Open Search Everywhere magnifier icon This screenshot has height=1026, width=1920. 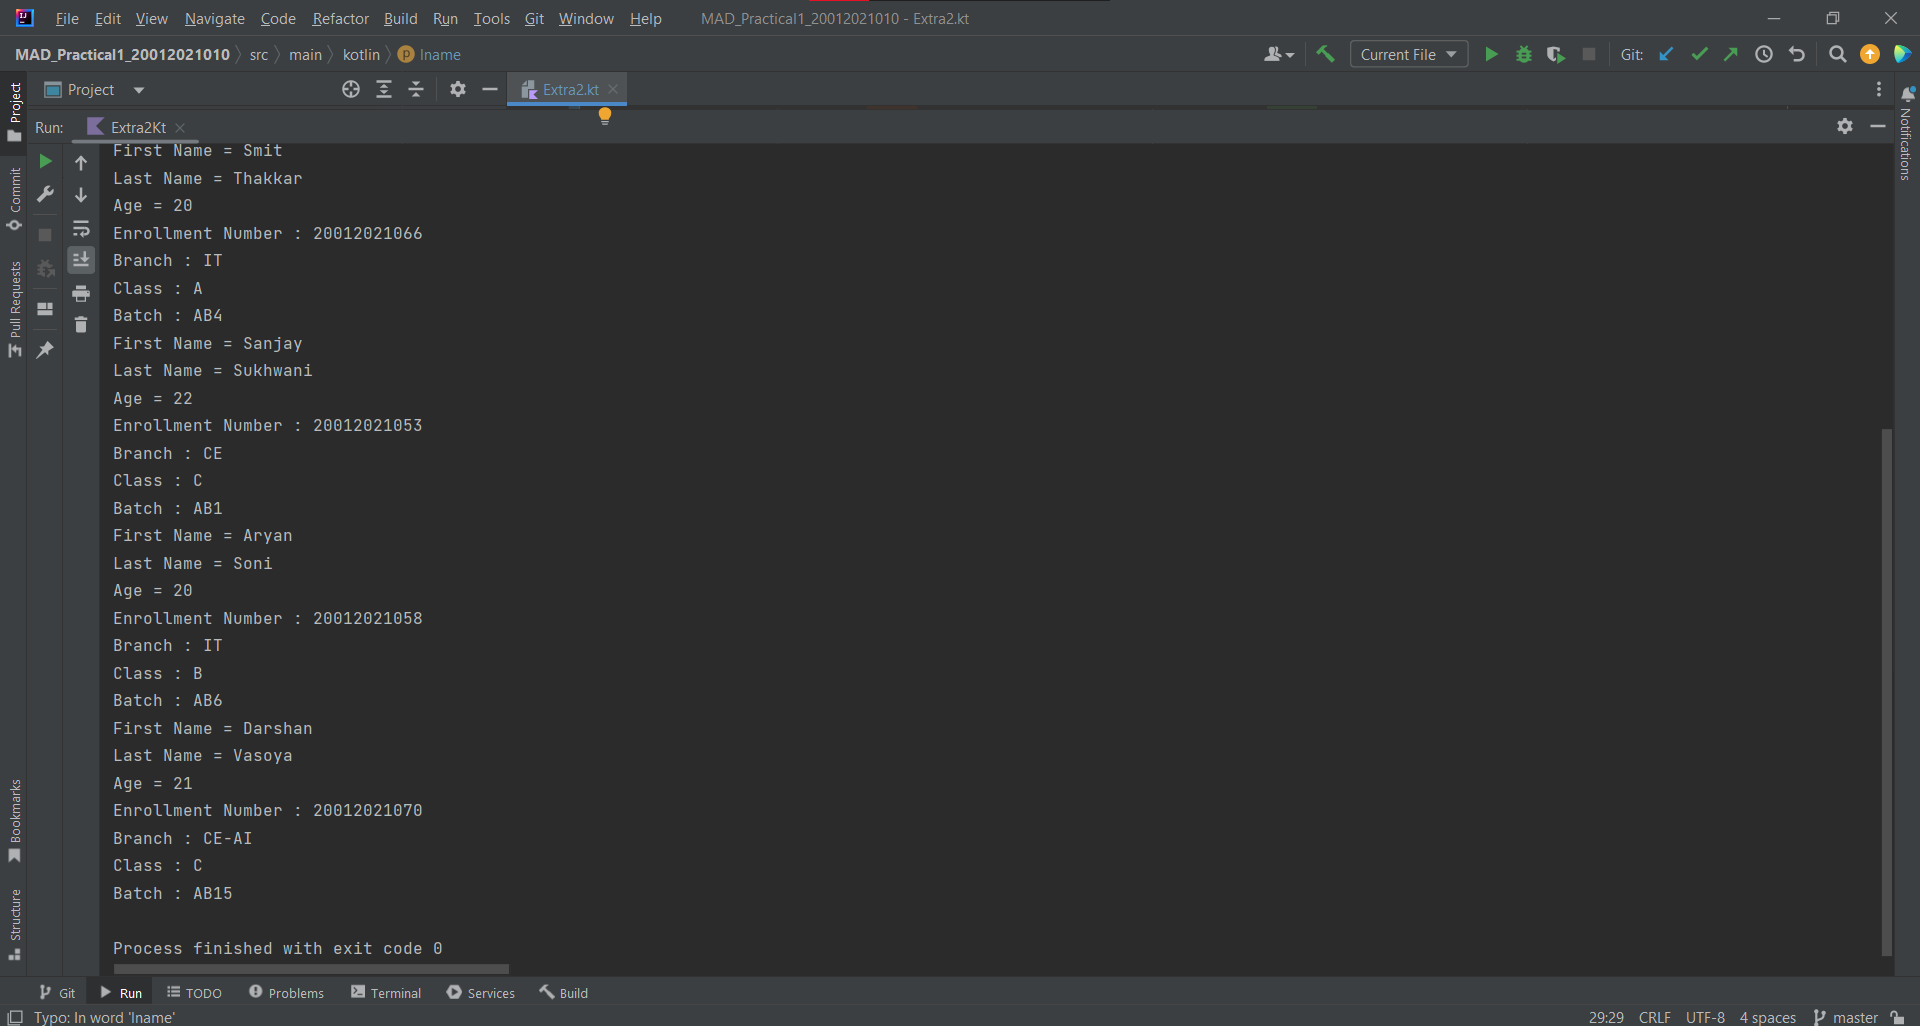tap(1838, 54)
